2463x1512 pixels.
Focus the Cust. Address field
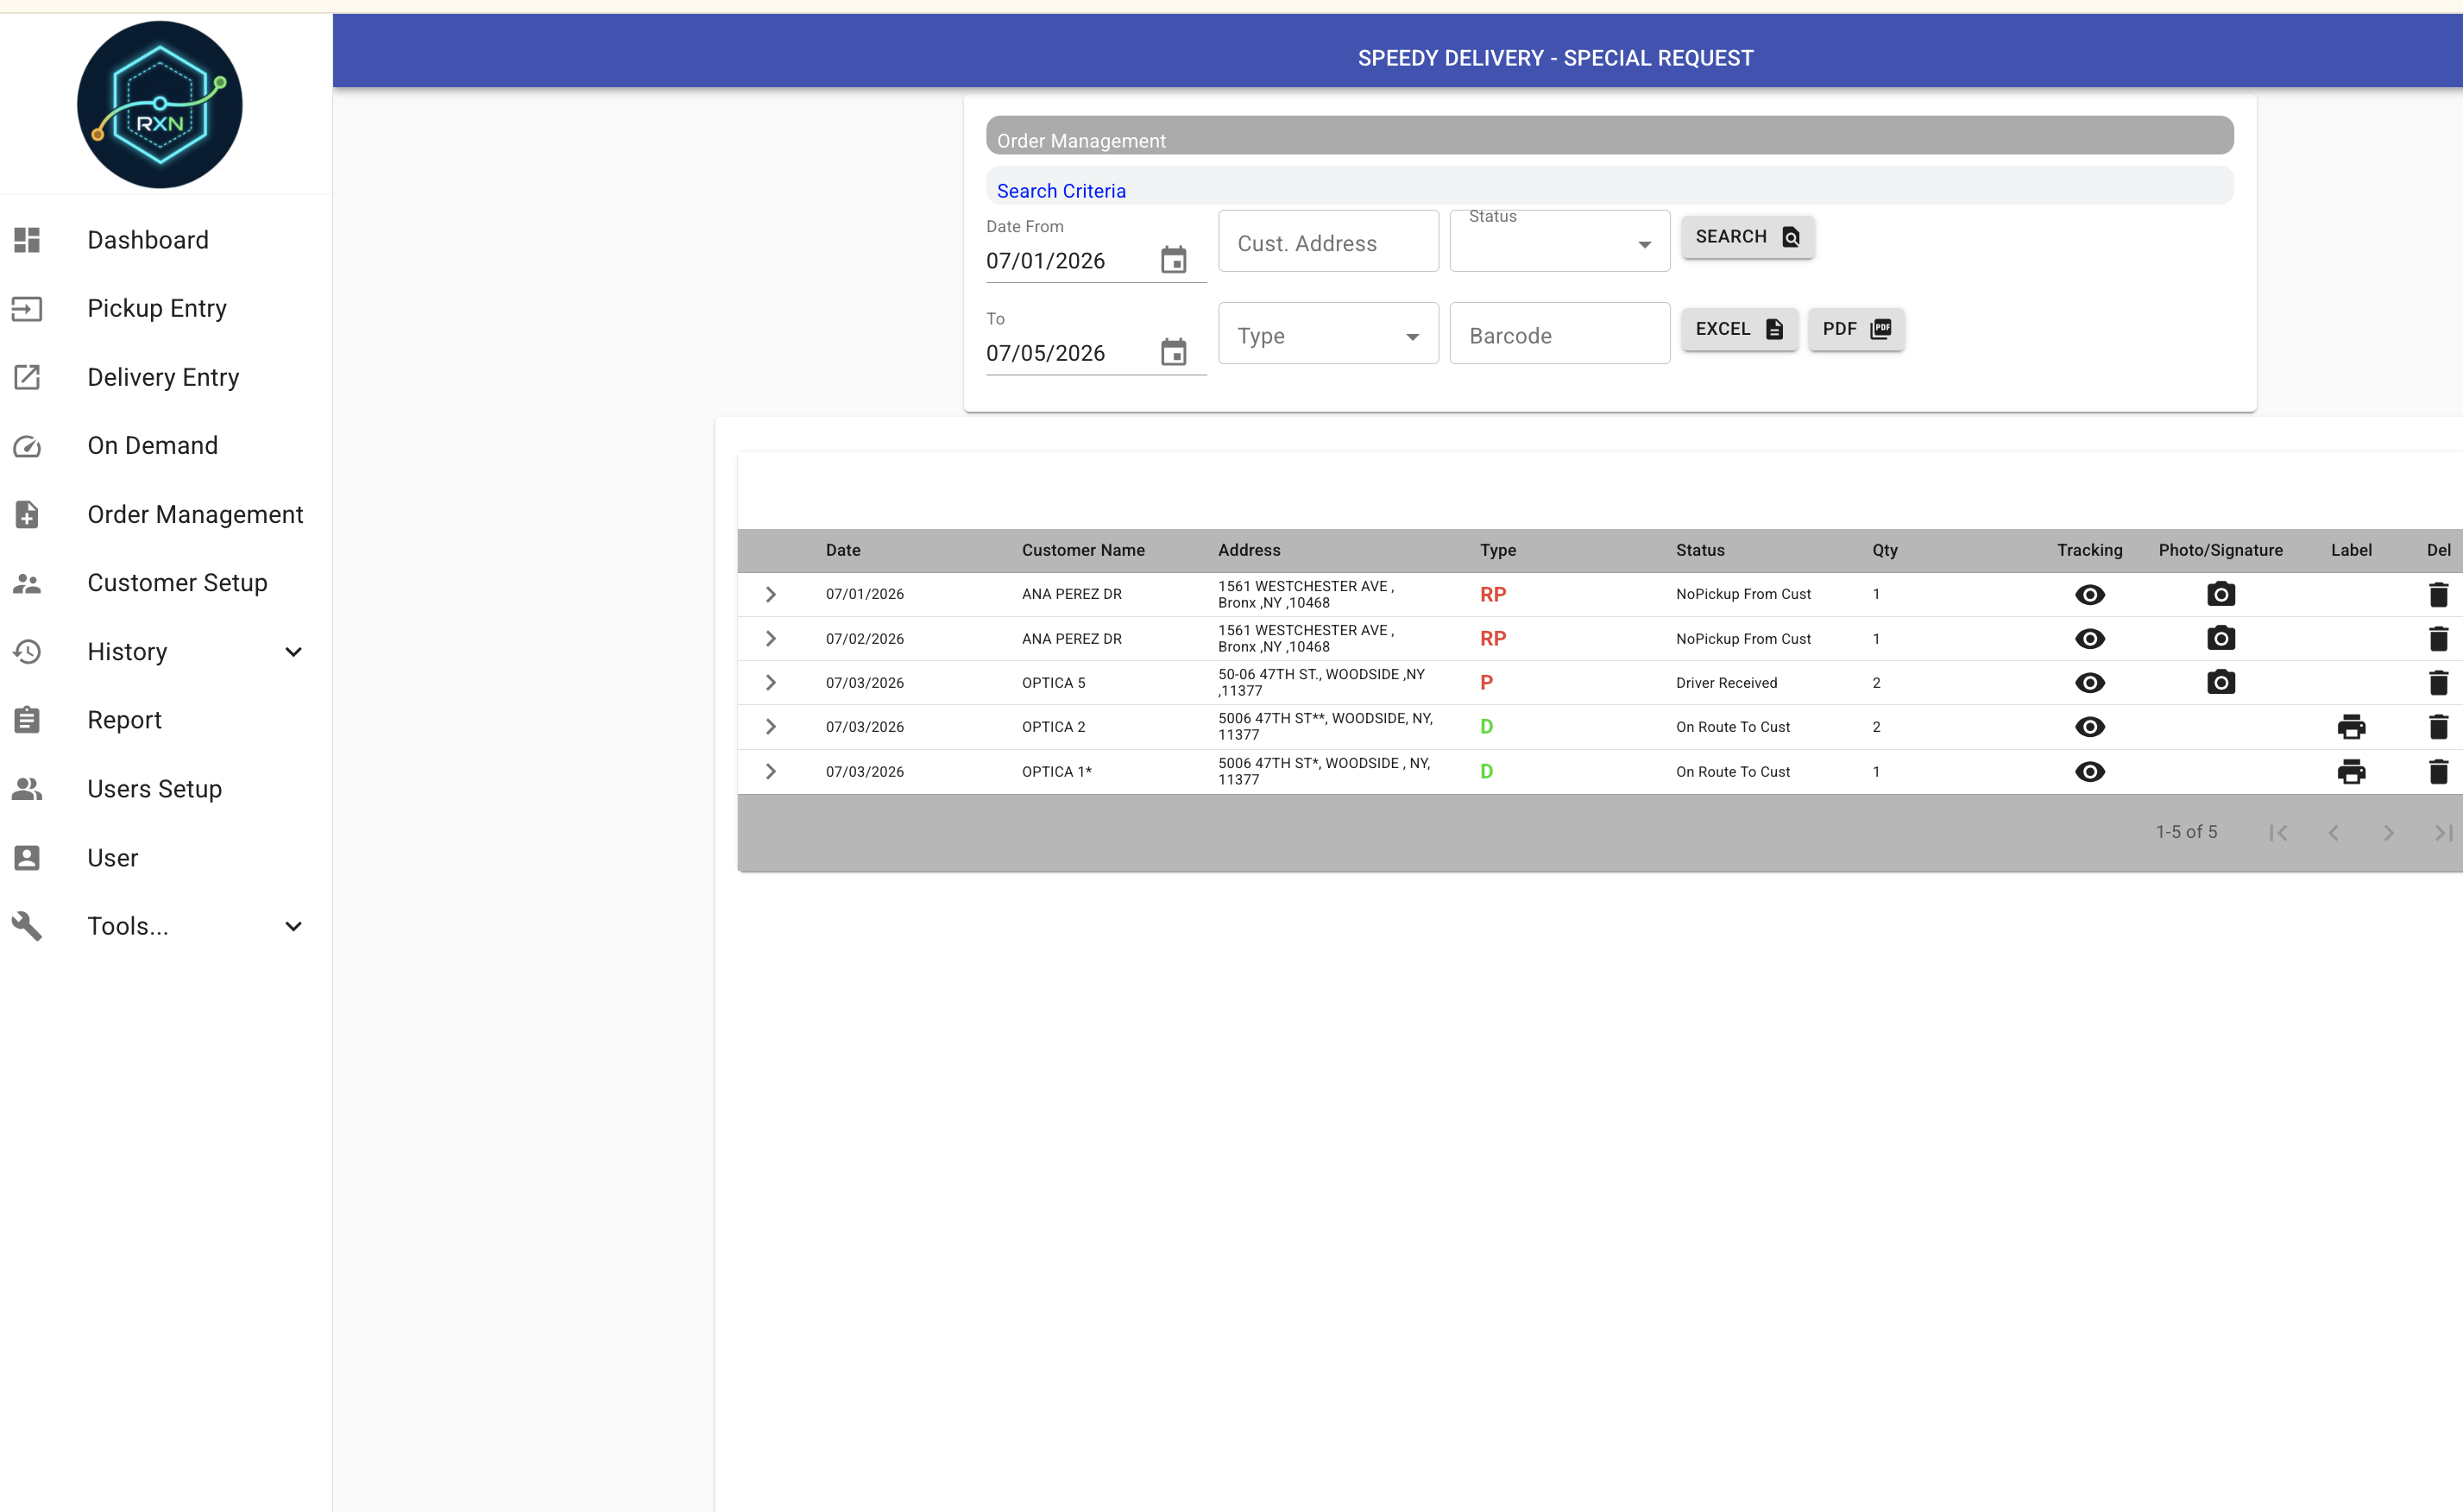(1328, 242)
